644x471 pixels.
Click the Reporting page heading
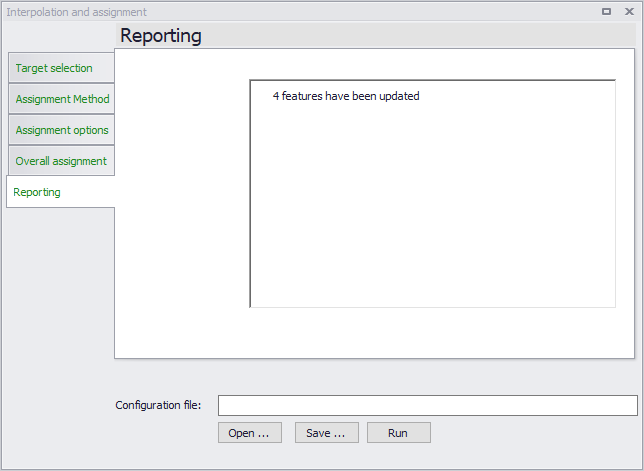[x=161, y=35]
